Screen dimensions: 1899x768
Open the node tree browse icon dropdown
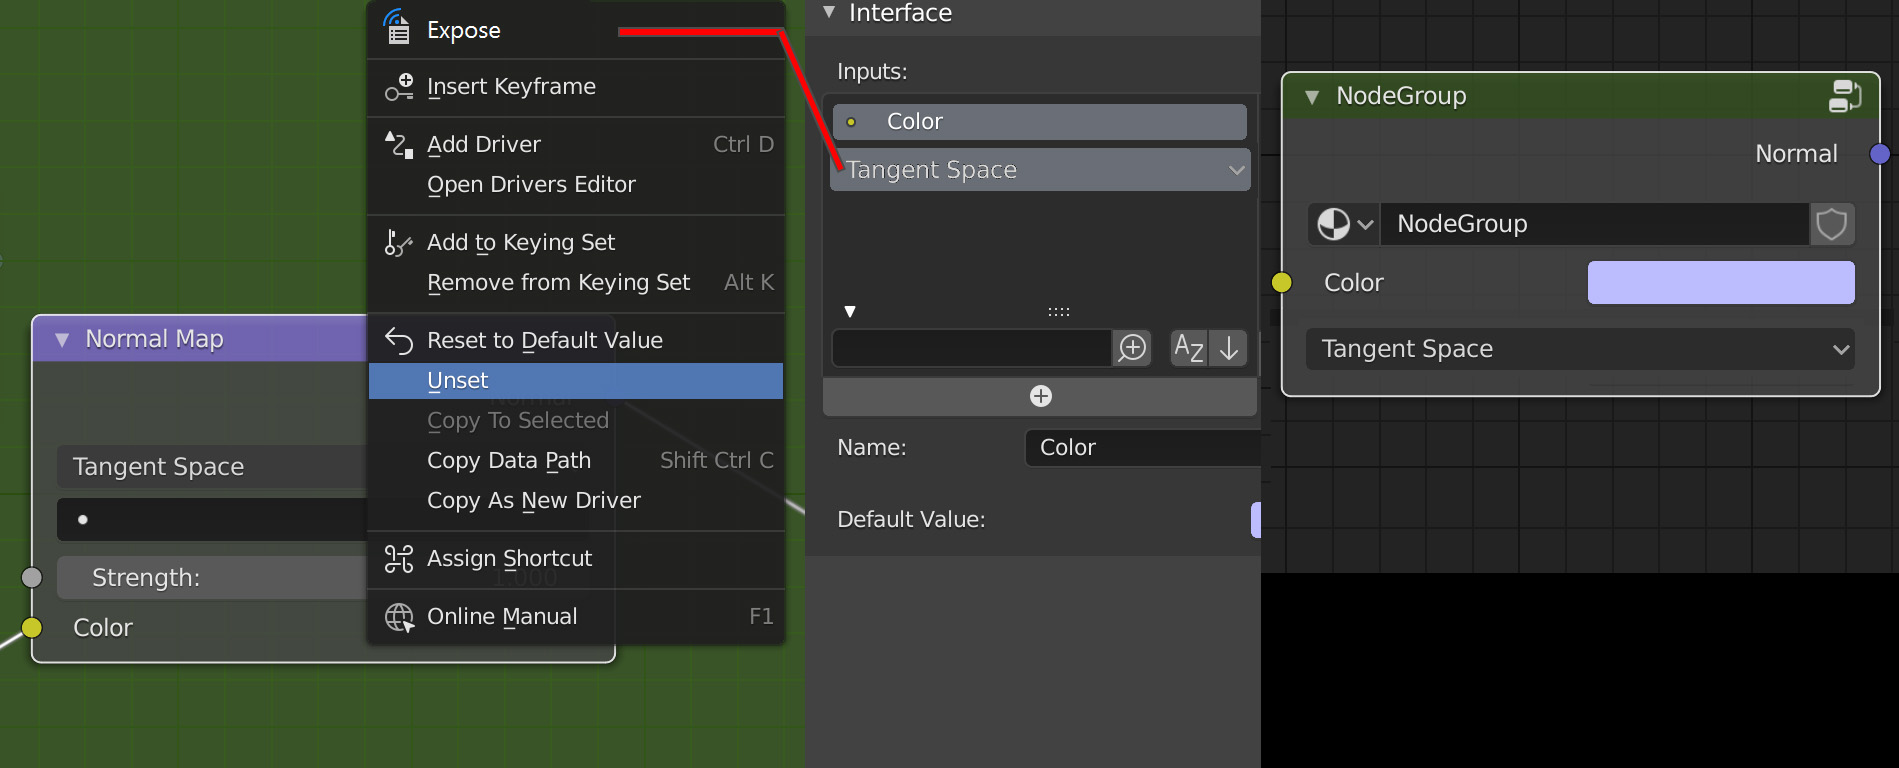click(1344, 224)
